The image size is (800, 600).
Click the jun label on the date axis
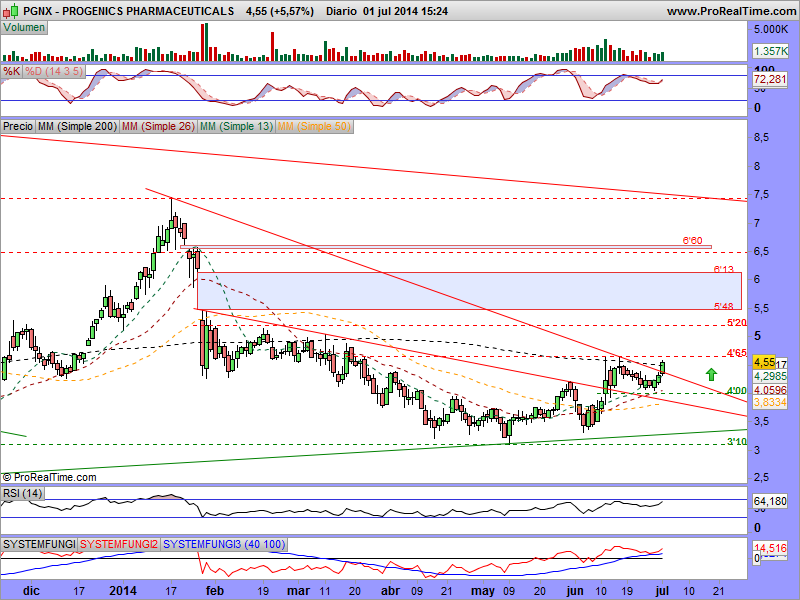pyautogui.click(x=574, y=591)
